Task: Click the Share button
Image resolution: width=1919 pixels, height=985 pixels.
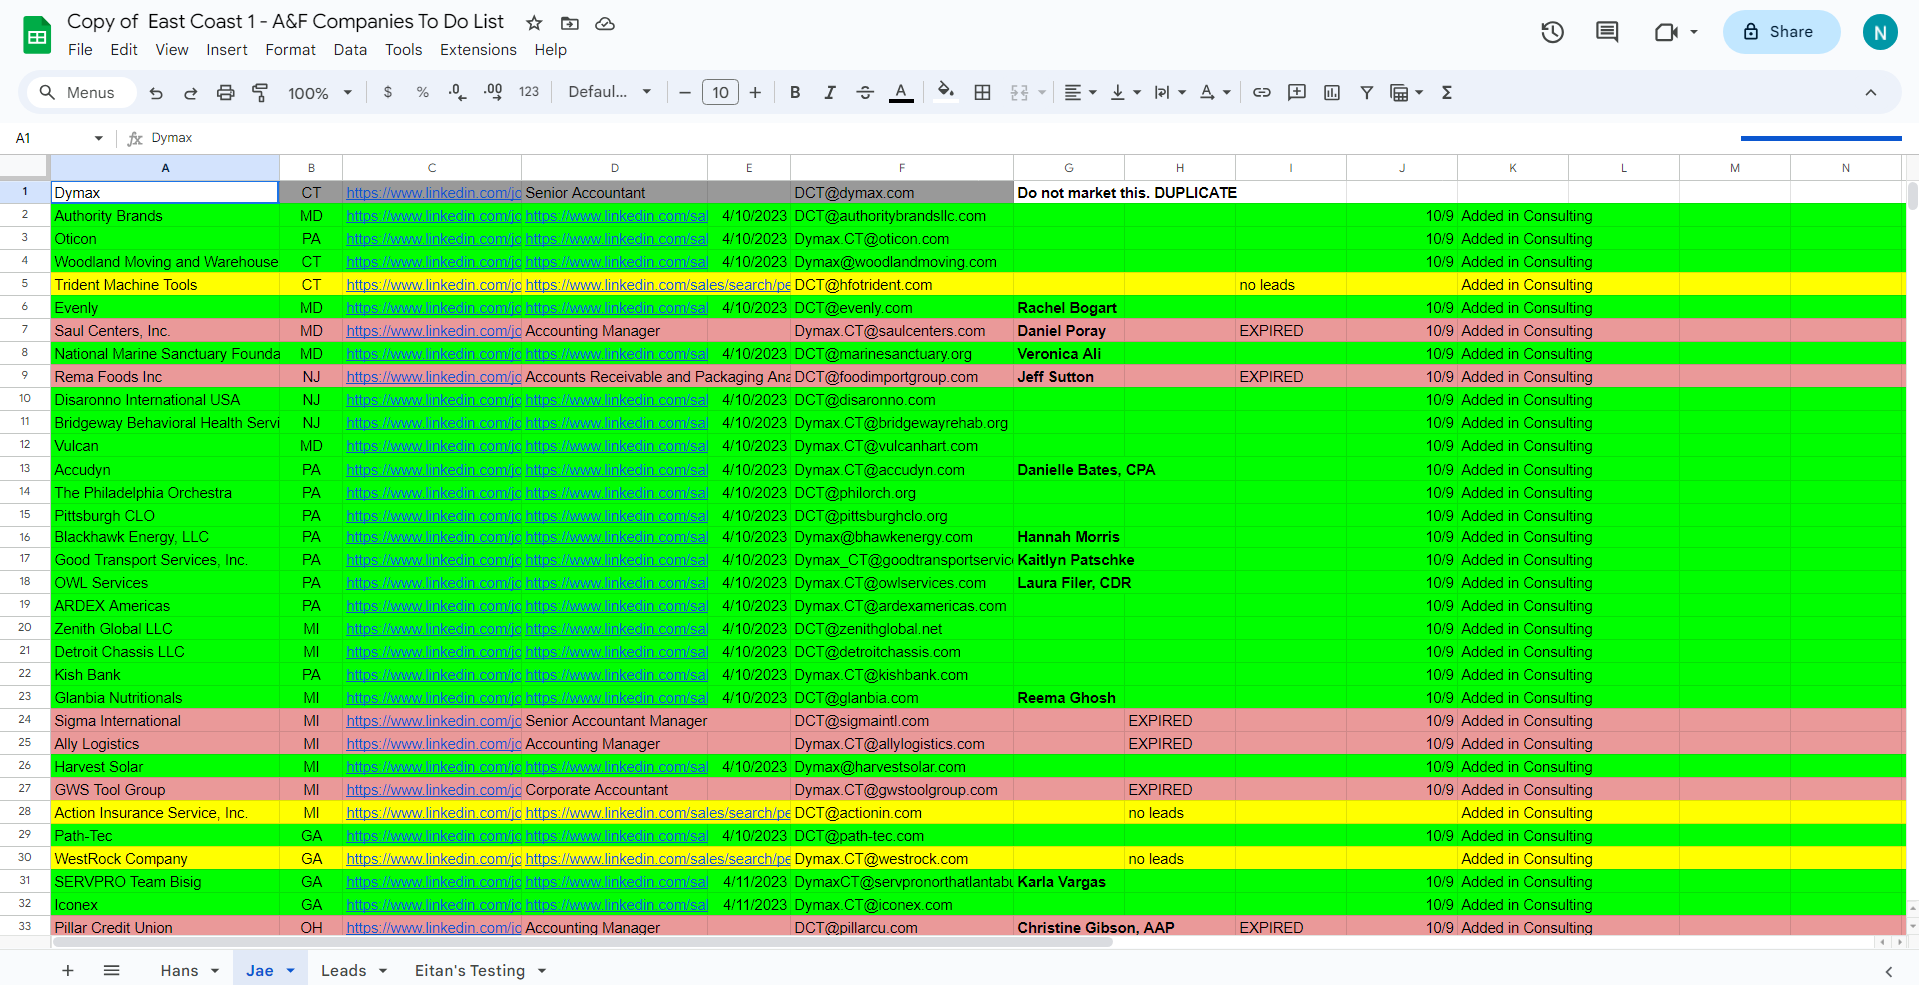Action: pyautogui.click(x=1781, y=32)
